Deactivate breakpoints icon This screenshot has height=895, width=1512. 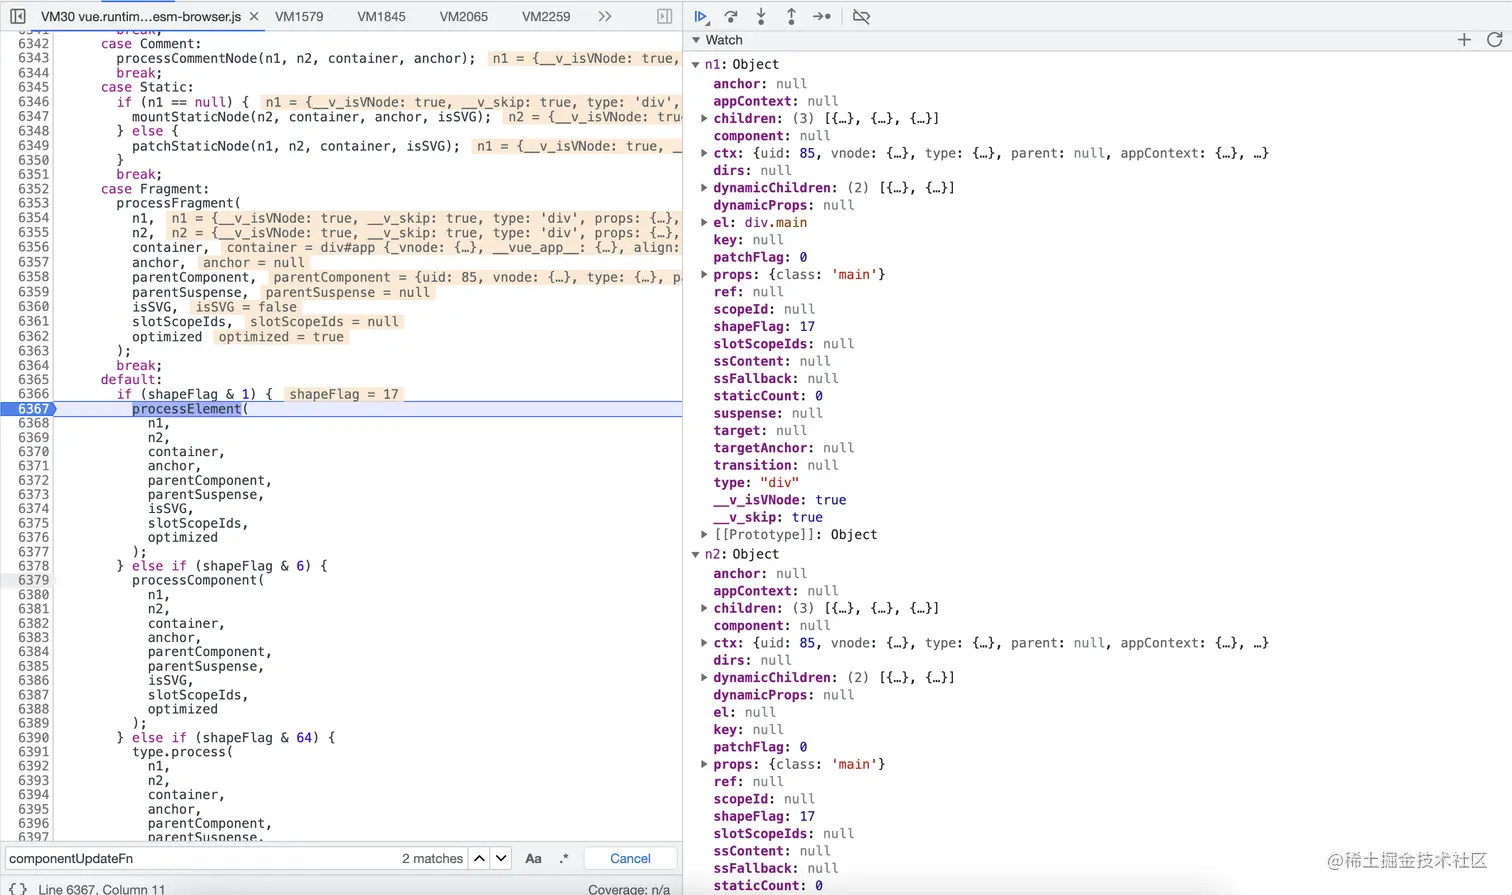click(x=861, y=16)
